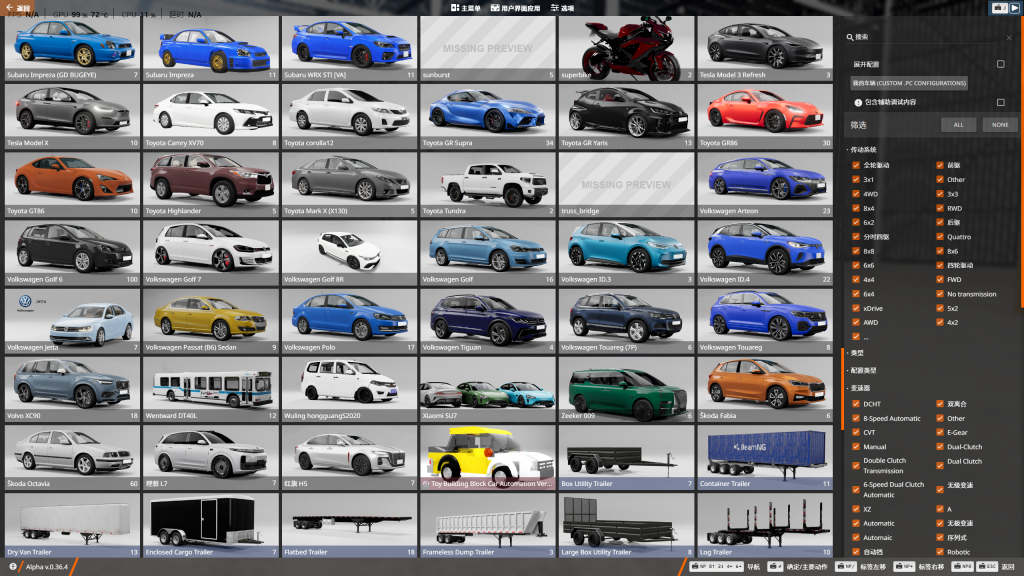Uncheck the E-Gear transmission filter

[940, 432]
